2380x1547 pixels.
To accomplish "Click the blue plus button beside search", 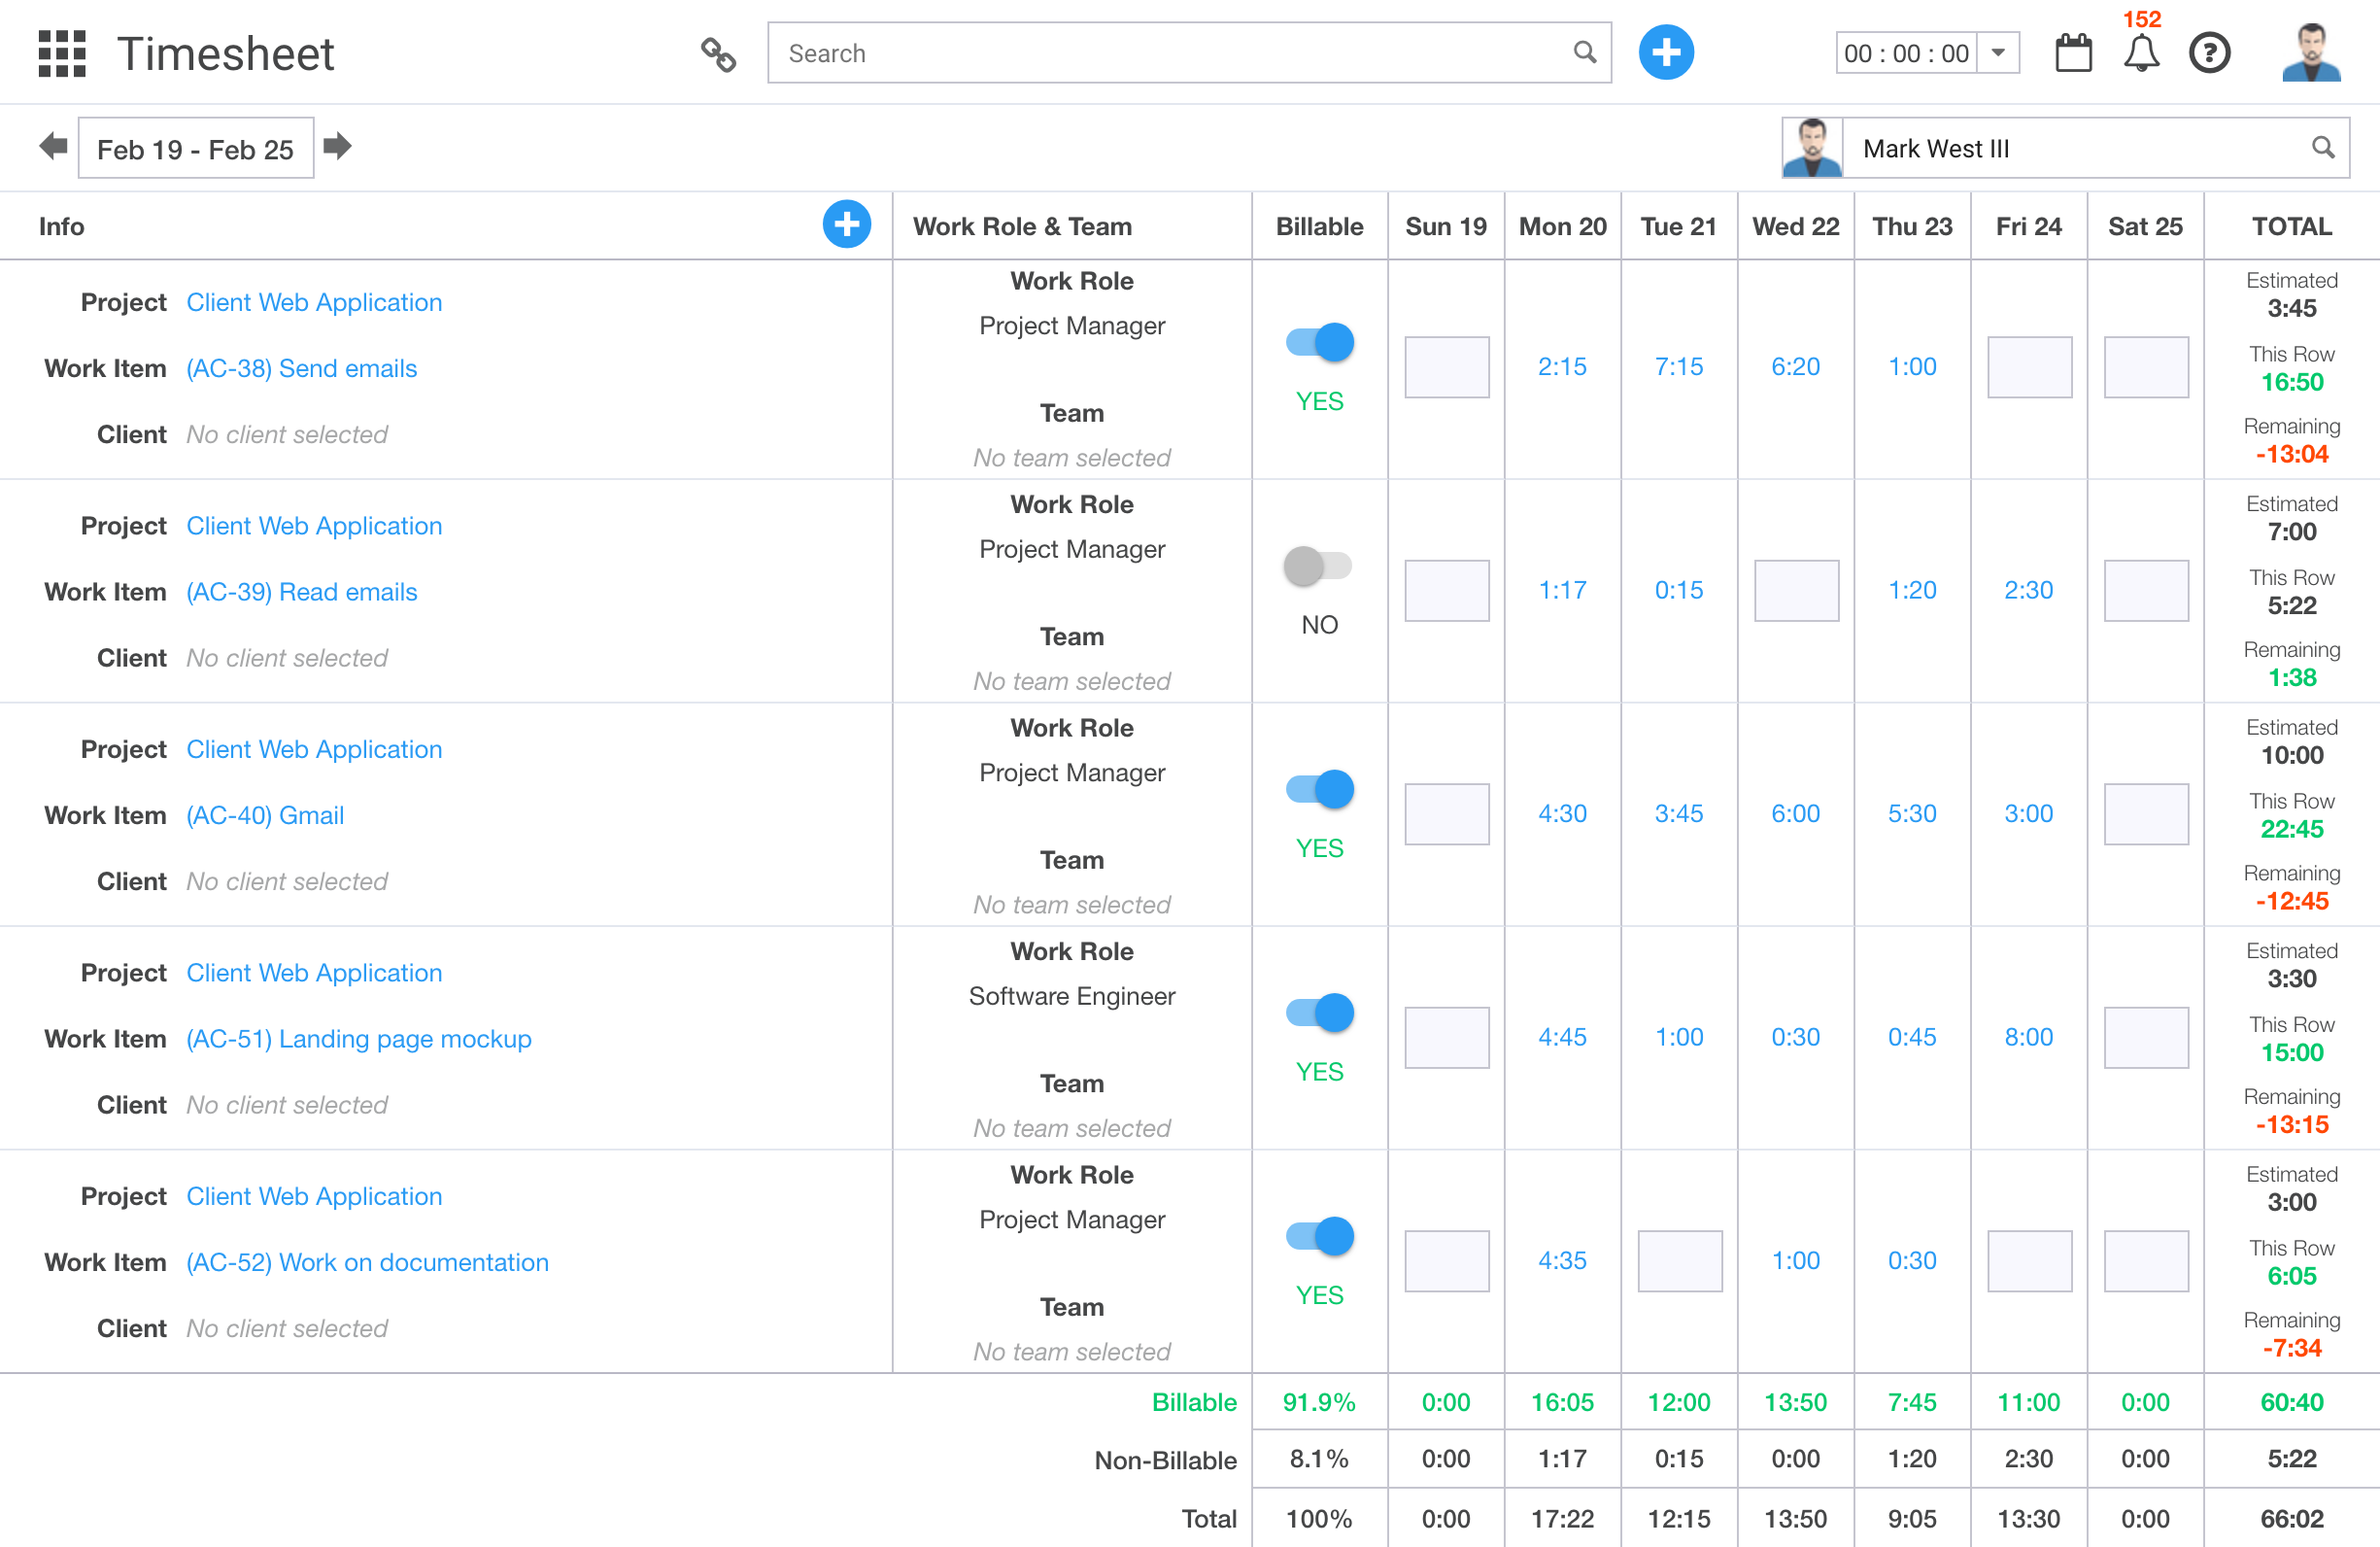I will coord(1665,53).
